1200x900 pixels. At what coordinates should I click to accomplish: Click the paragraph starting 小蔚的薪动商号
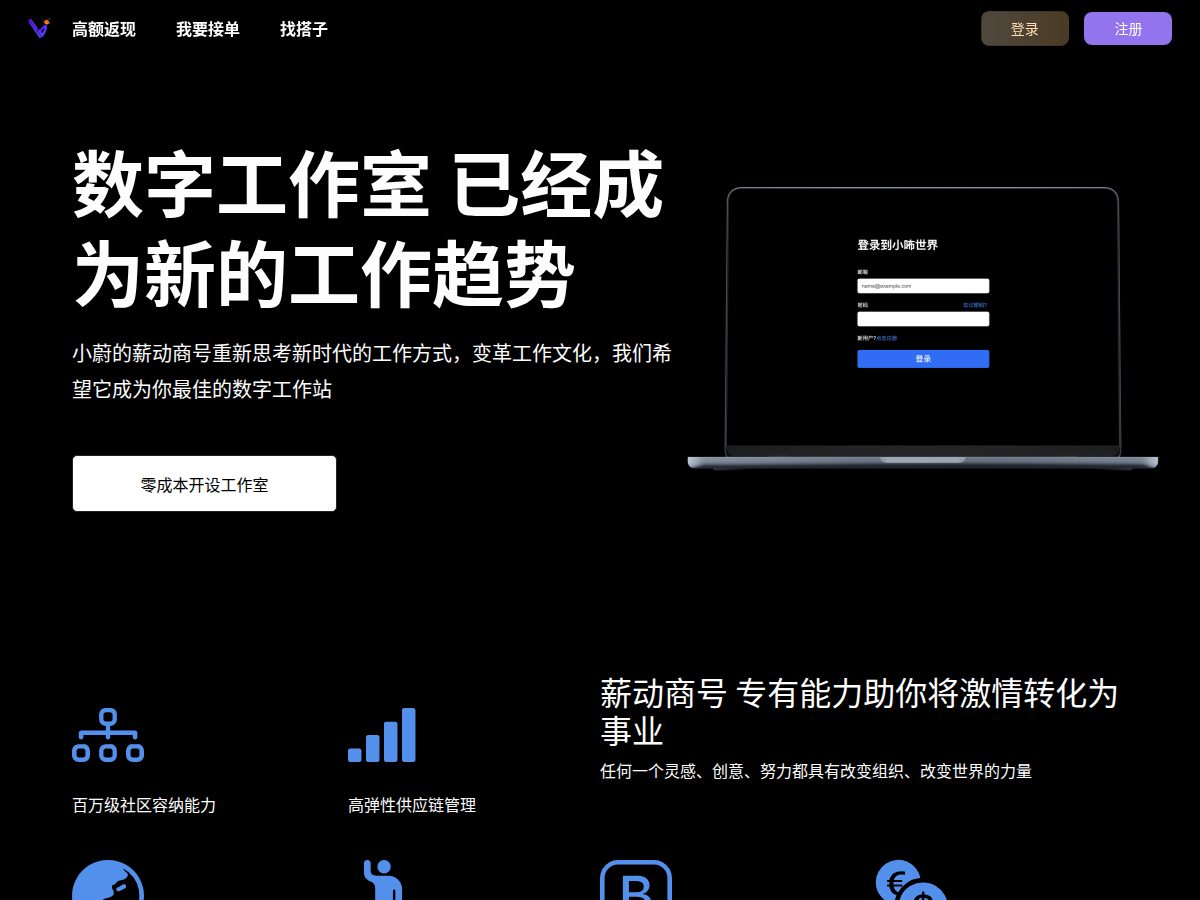372,371
